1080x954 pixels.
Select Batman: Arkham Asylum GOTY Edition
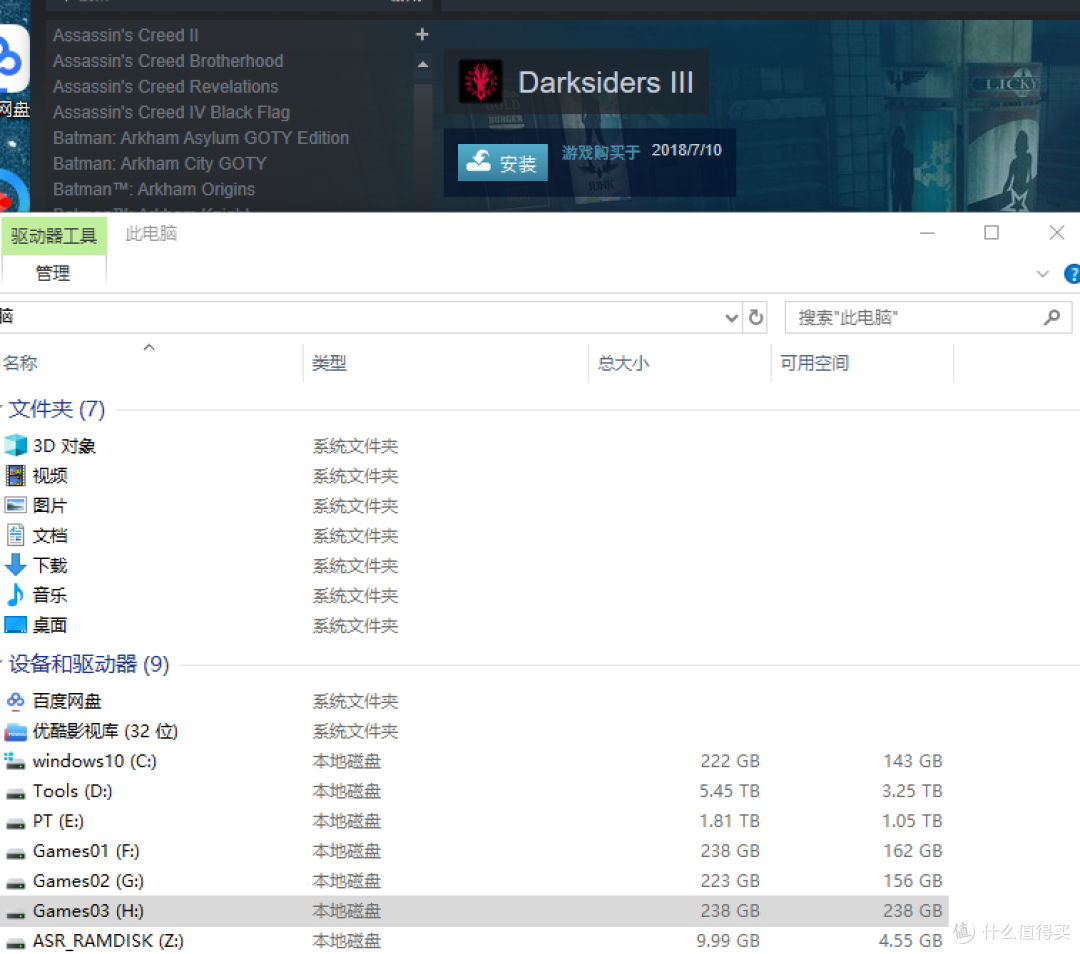(201, 138)
